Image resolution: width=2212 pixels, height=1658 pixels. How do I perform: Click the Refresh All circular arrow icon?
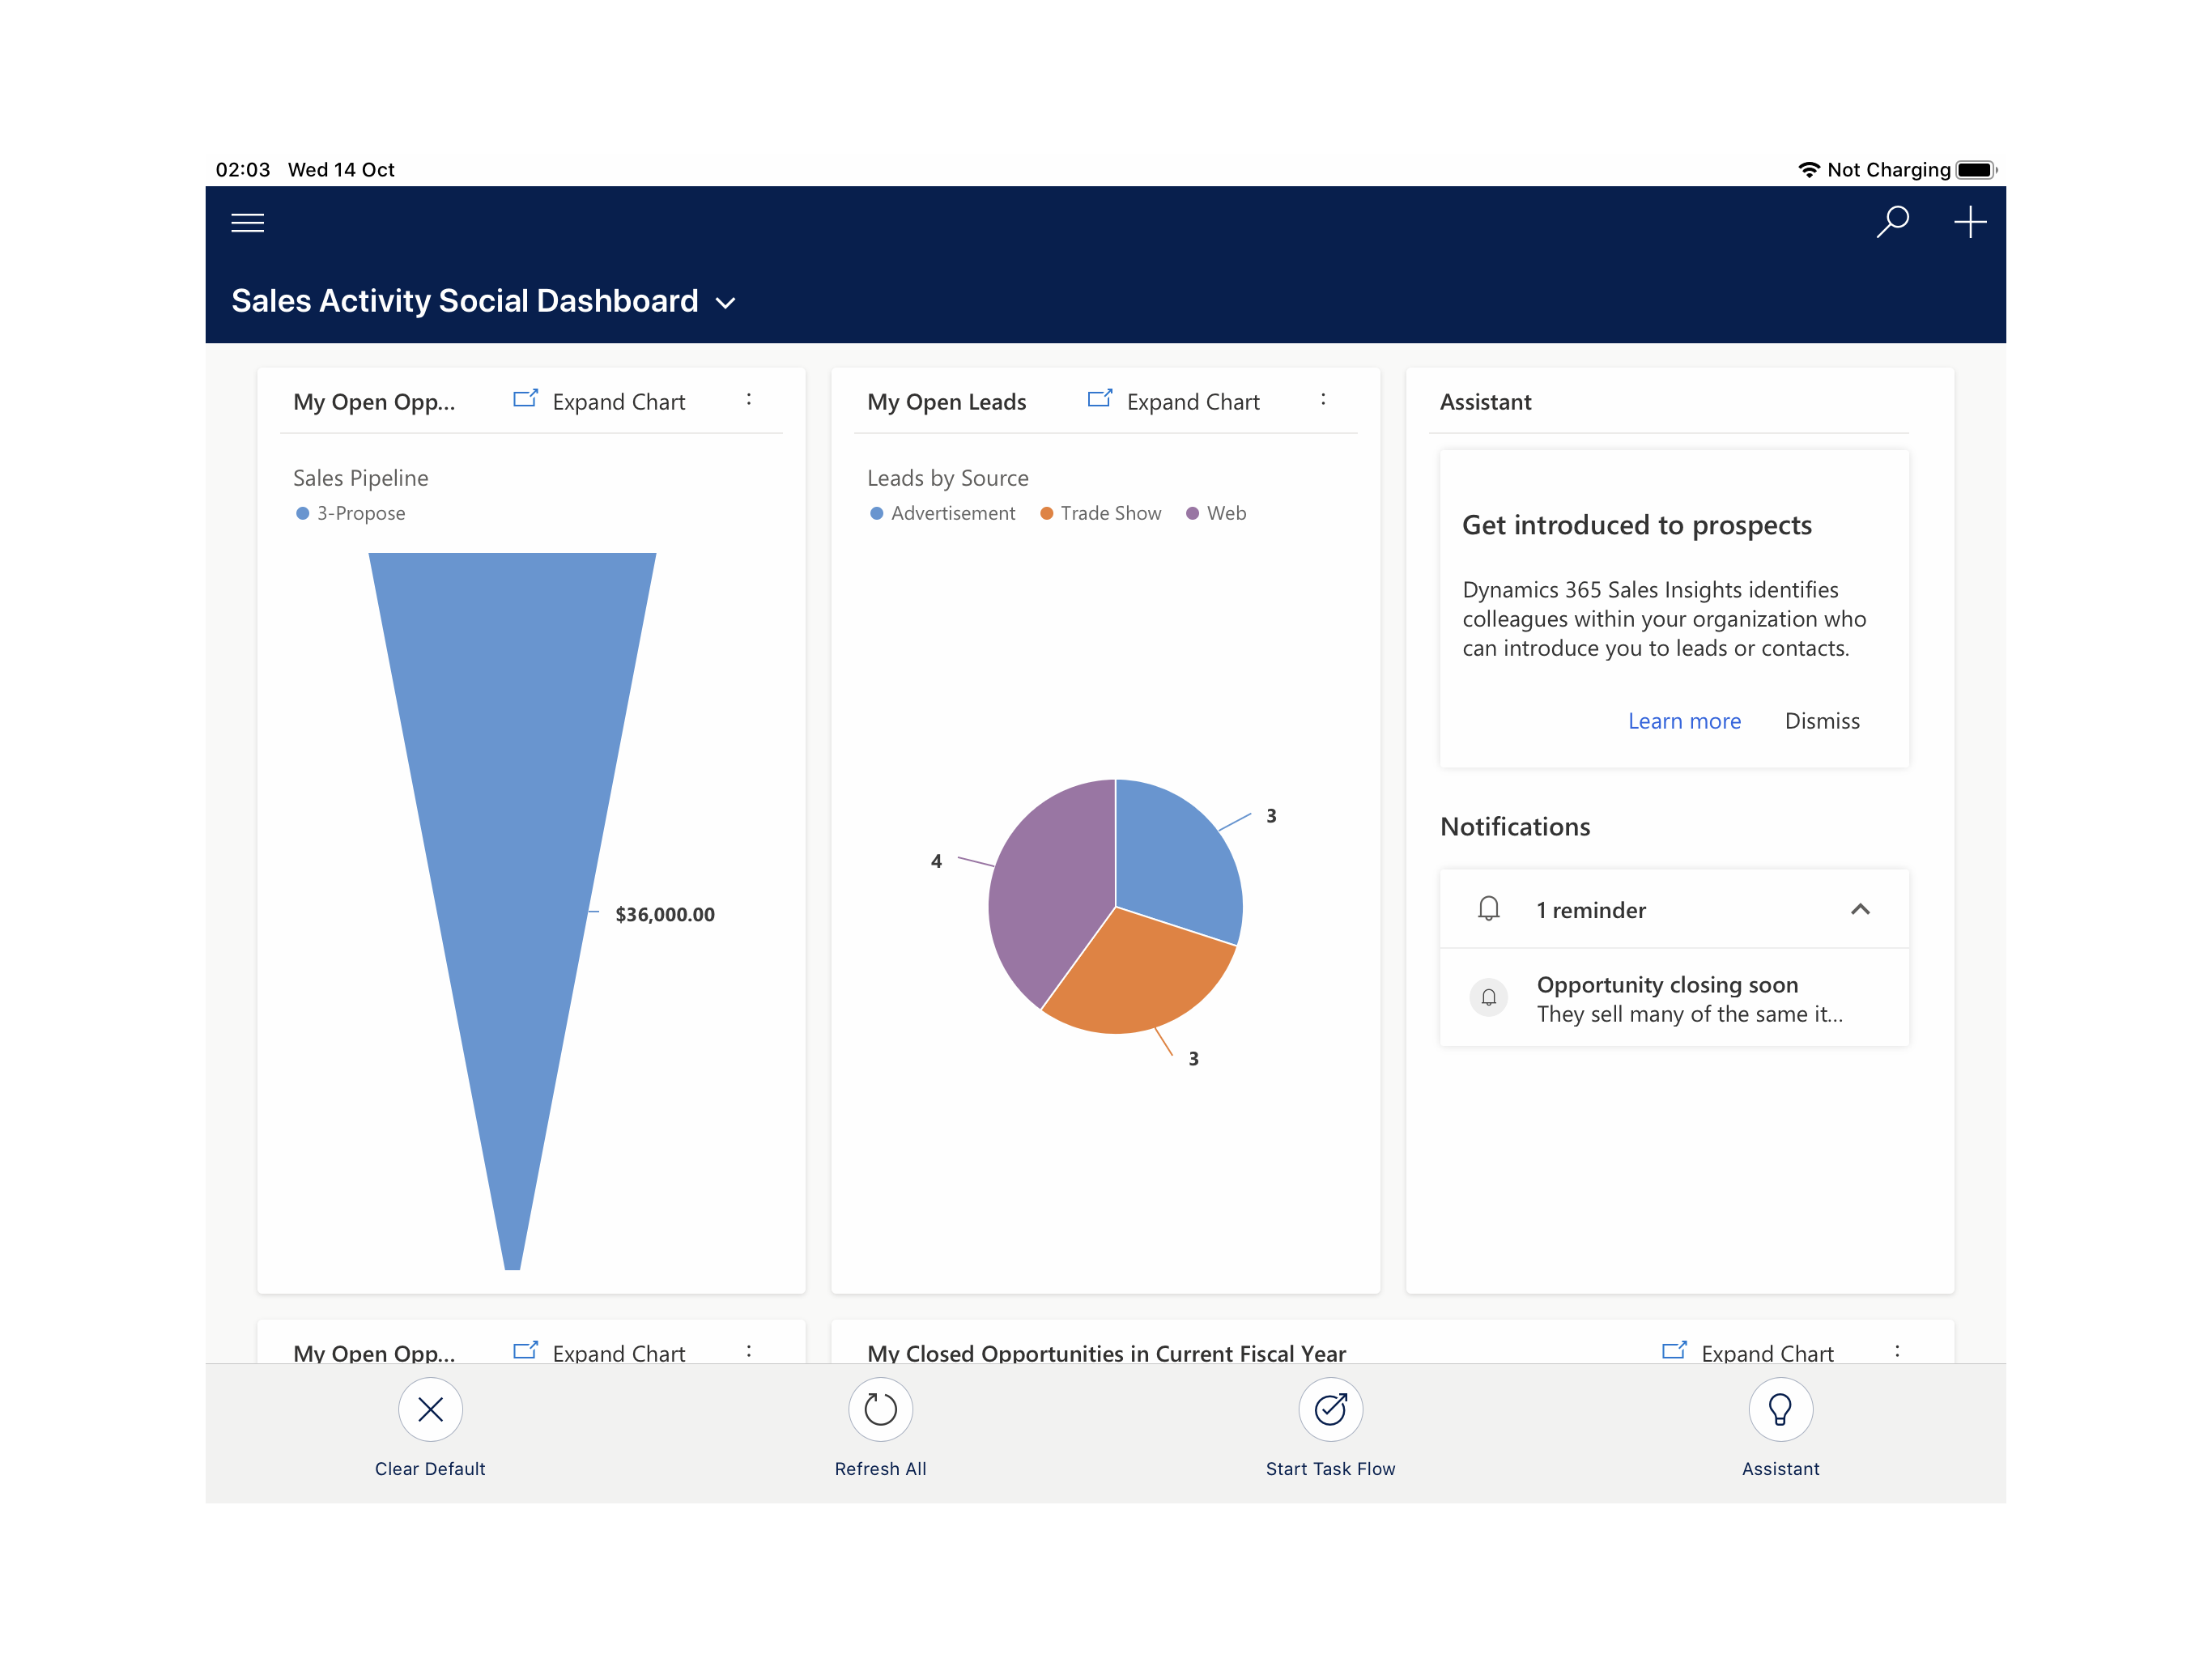point(880,1409)
